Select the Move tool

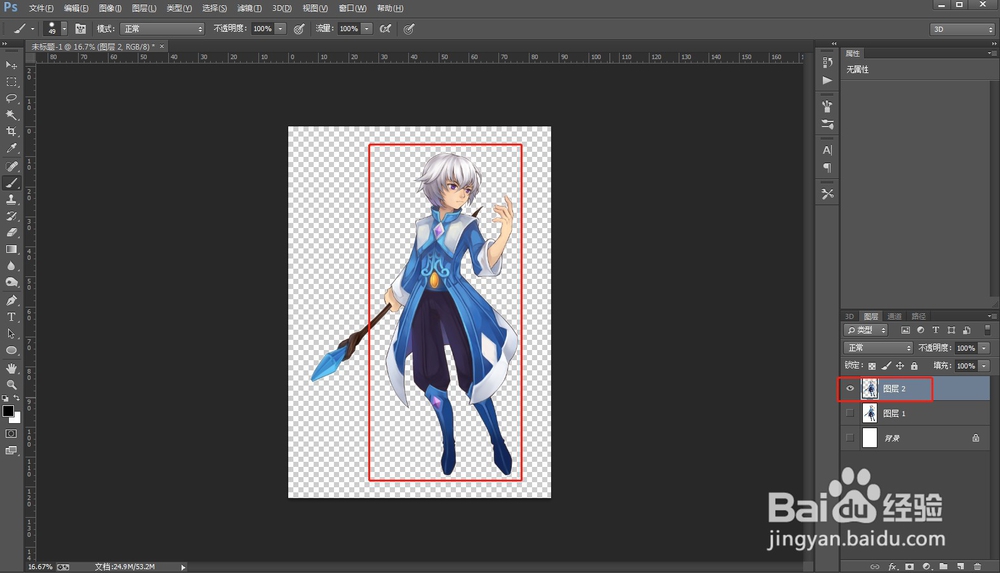(11, 65)
